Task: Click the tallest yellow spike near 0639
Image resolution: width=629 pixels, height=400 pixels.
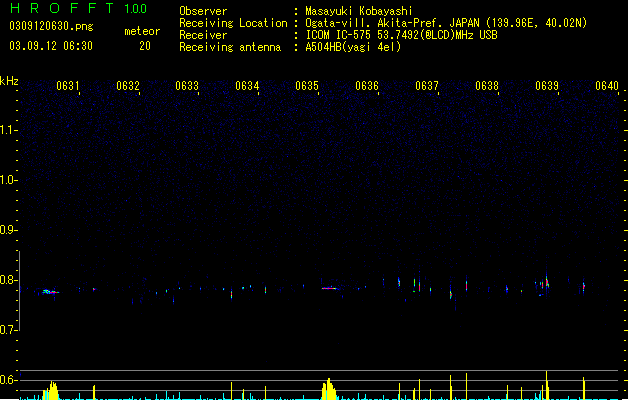Action: (546, 385)
